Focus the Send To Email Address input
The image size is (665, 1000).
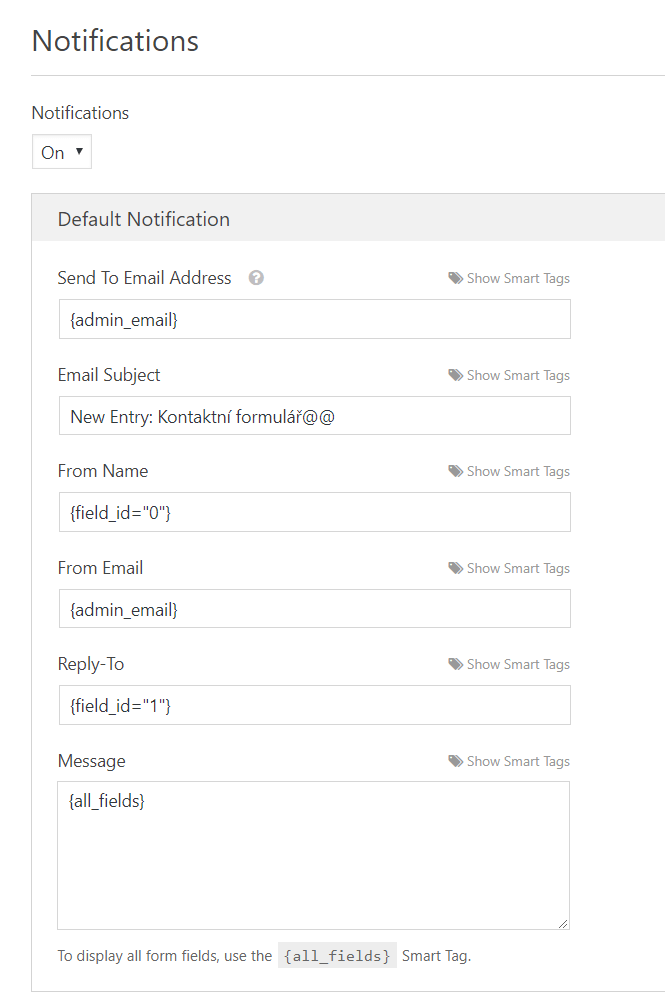tap(315, 320)
